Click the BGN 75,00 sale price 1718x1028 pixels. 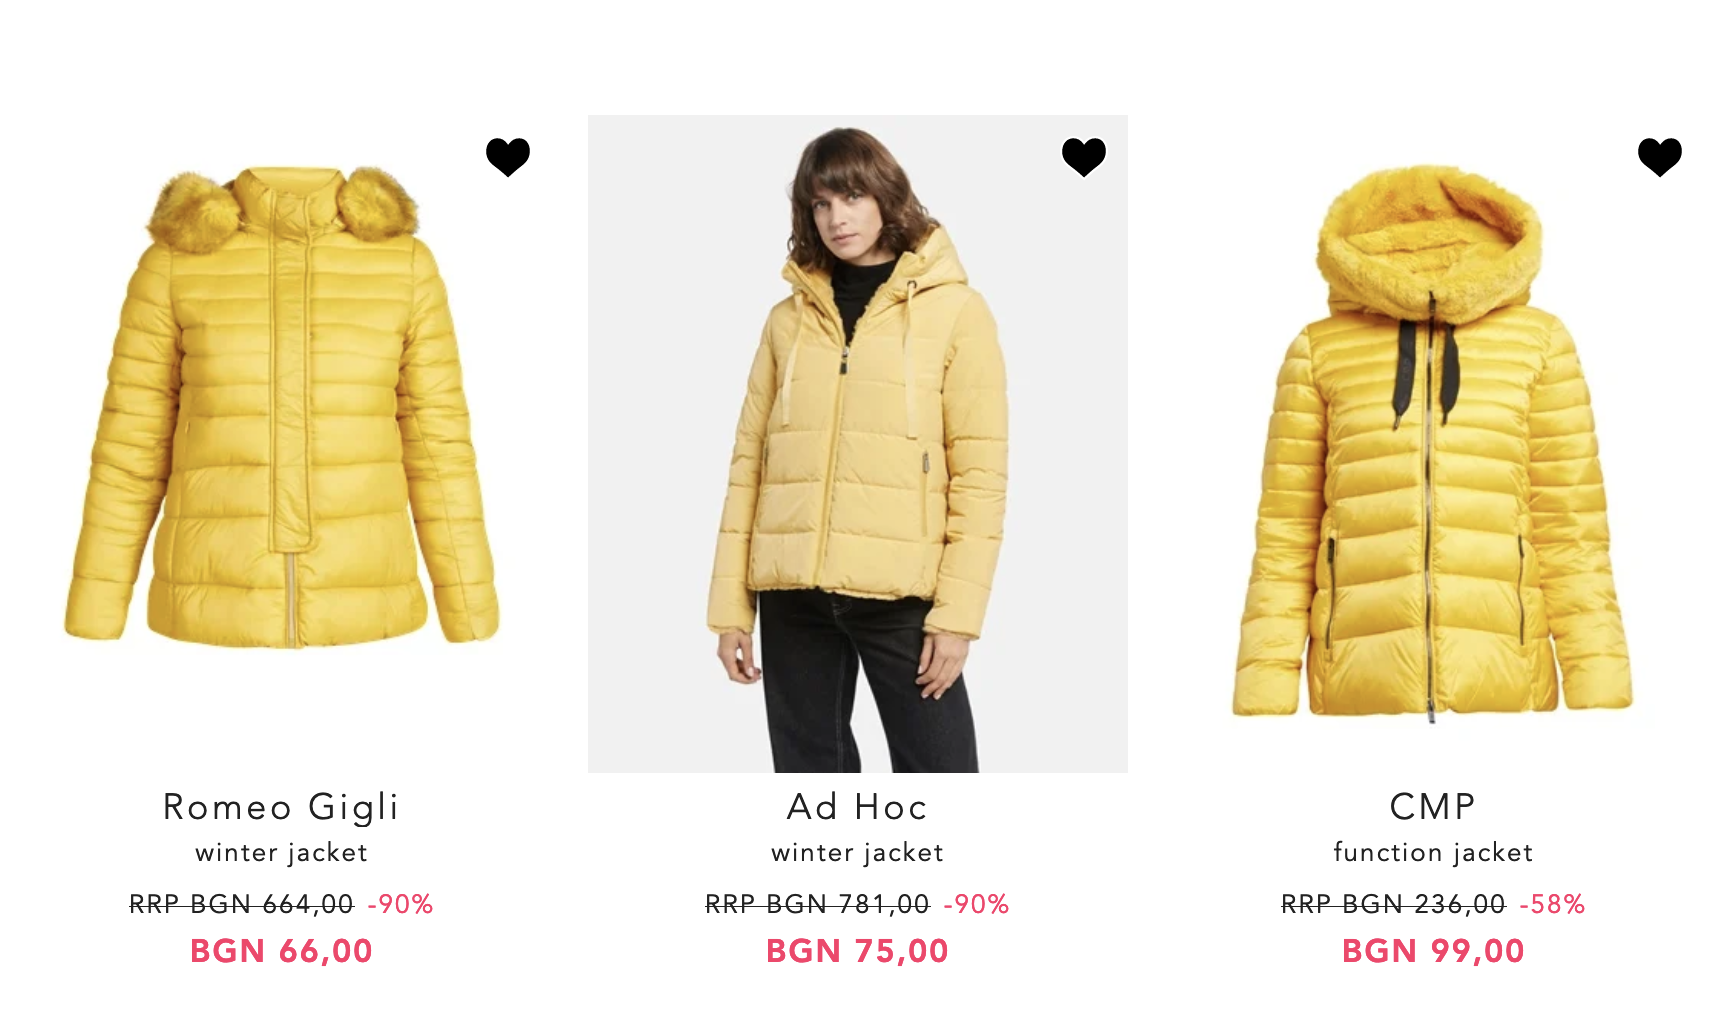pyautogui.click(x=858, y=951)
